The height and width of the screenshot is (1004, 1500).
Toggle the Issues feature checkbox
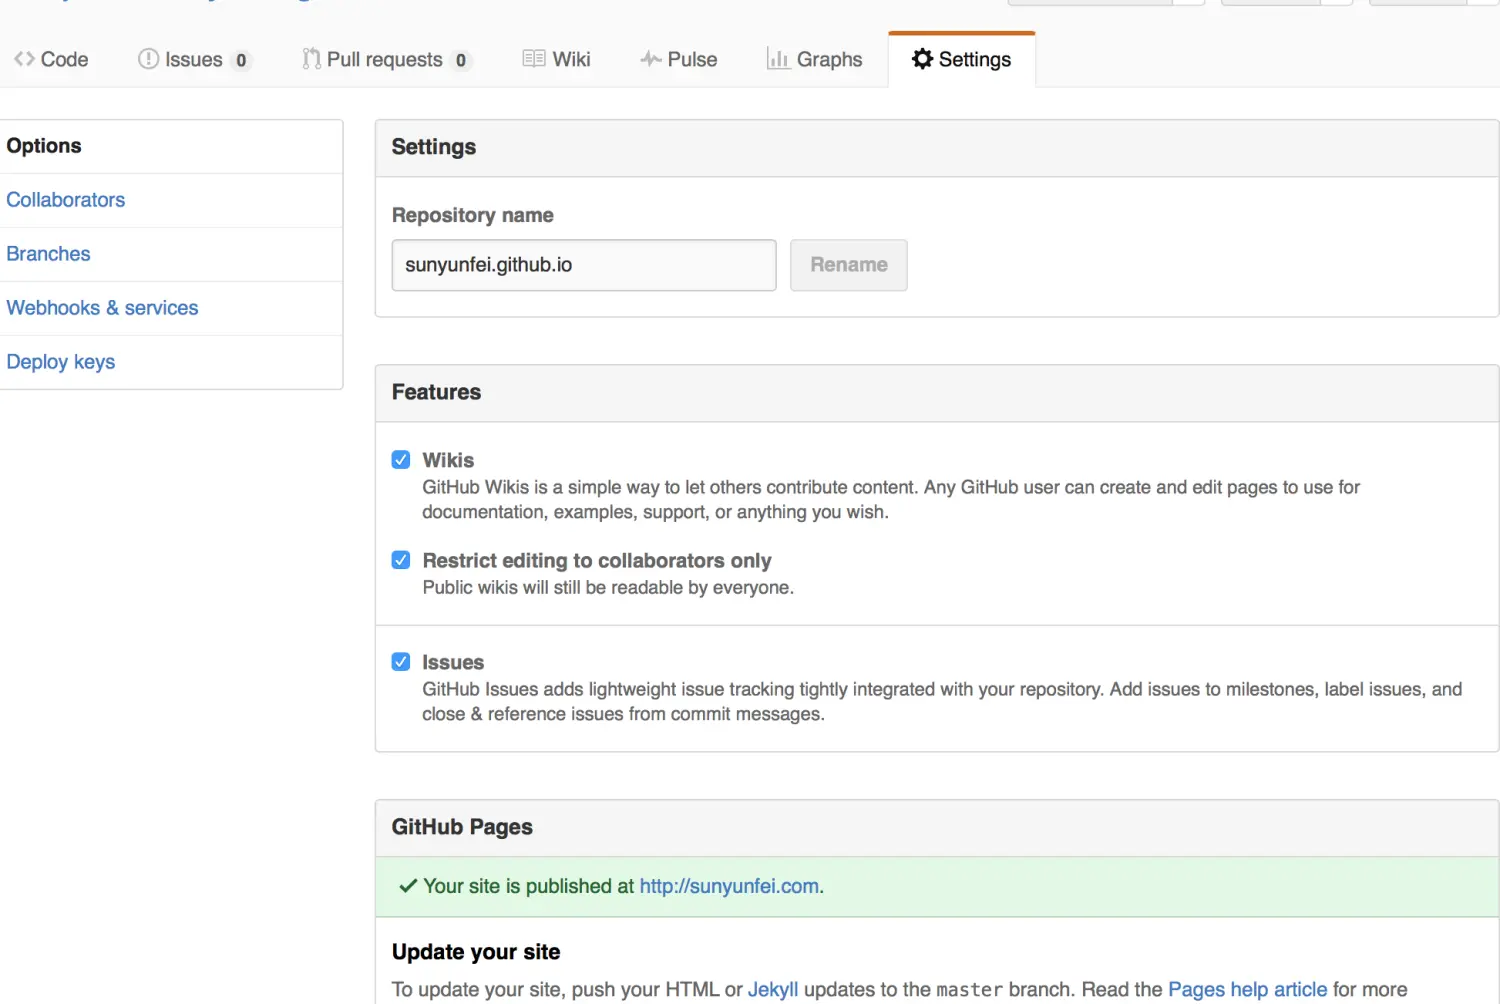coord(401,662)
